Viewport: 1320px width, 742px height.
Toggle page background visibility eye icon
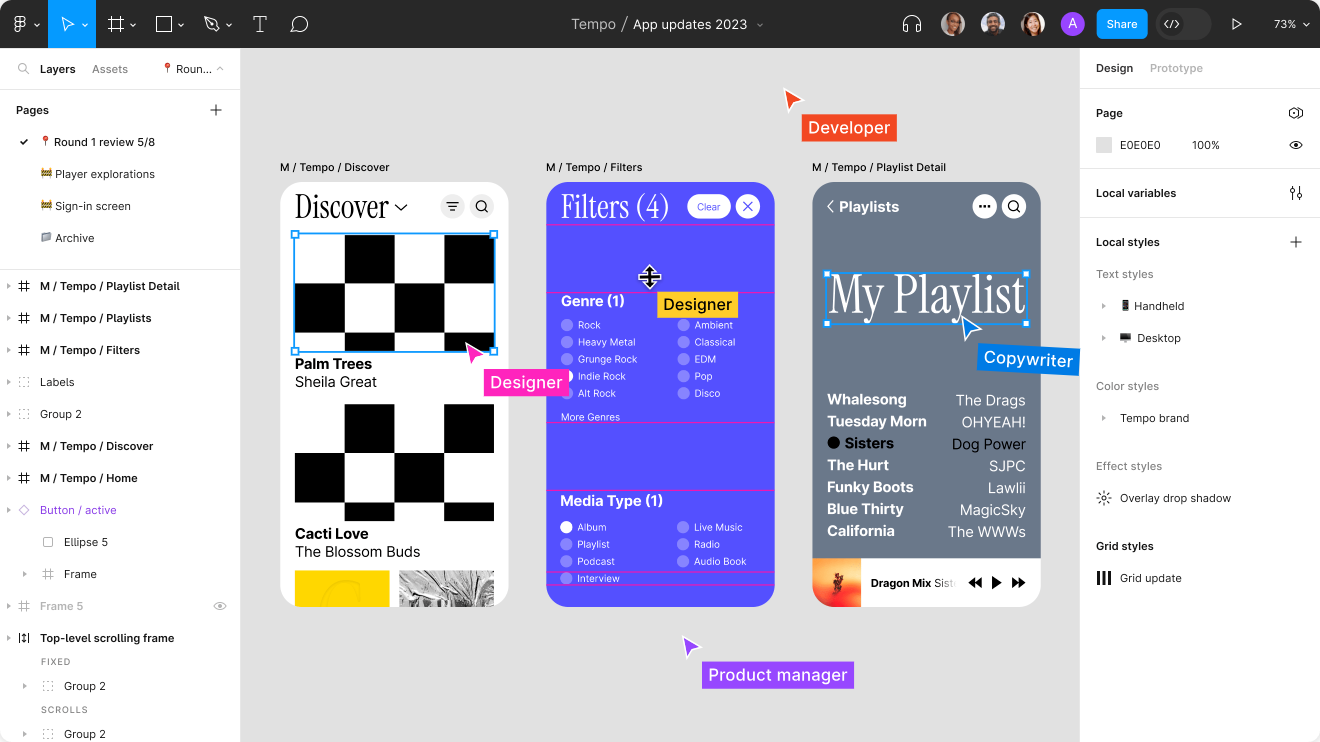click(1296, 145)
